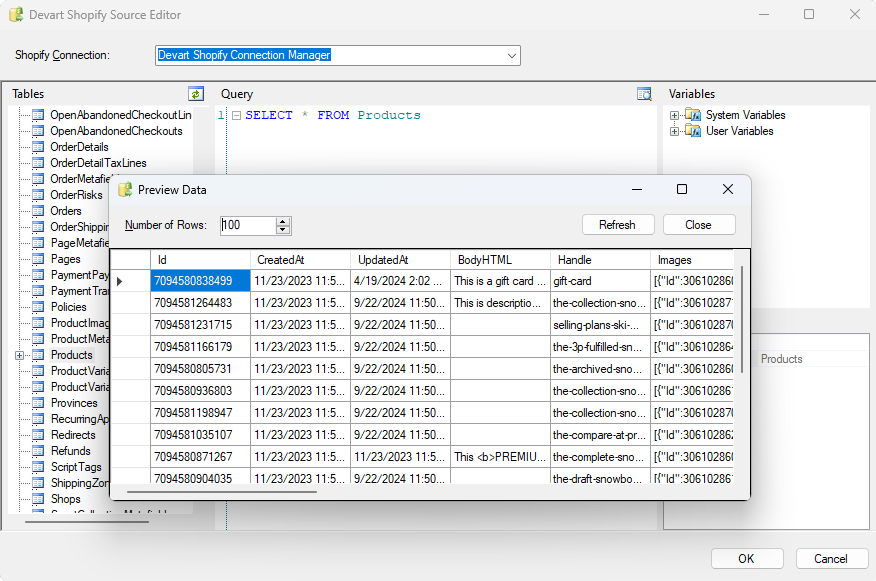Expand the System Variables node
876x581 pixels.
675,115
